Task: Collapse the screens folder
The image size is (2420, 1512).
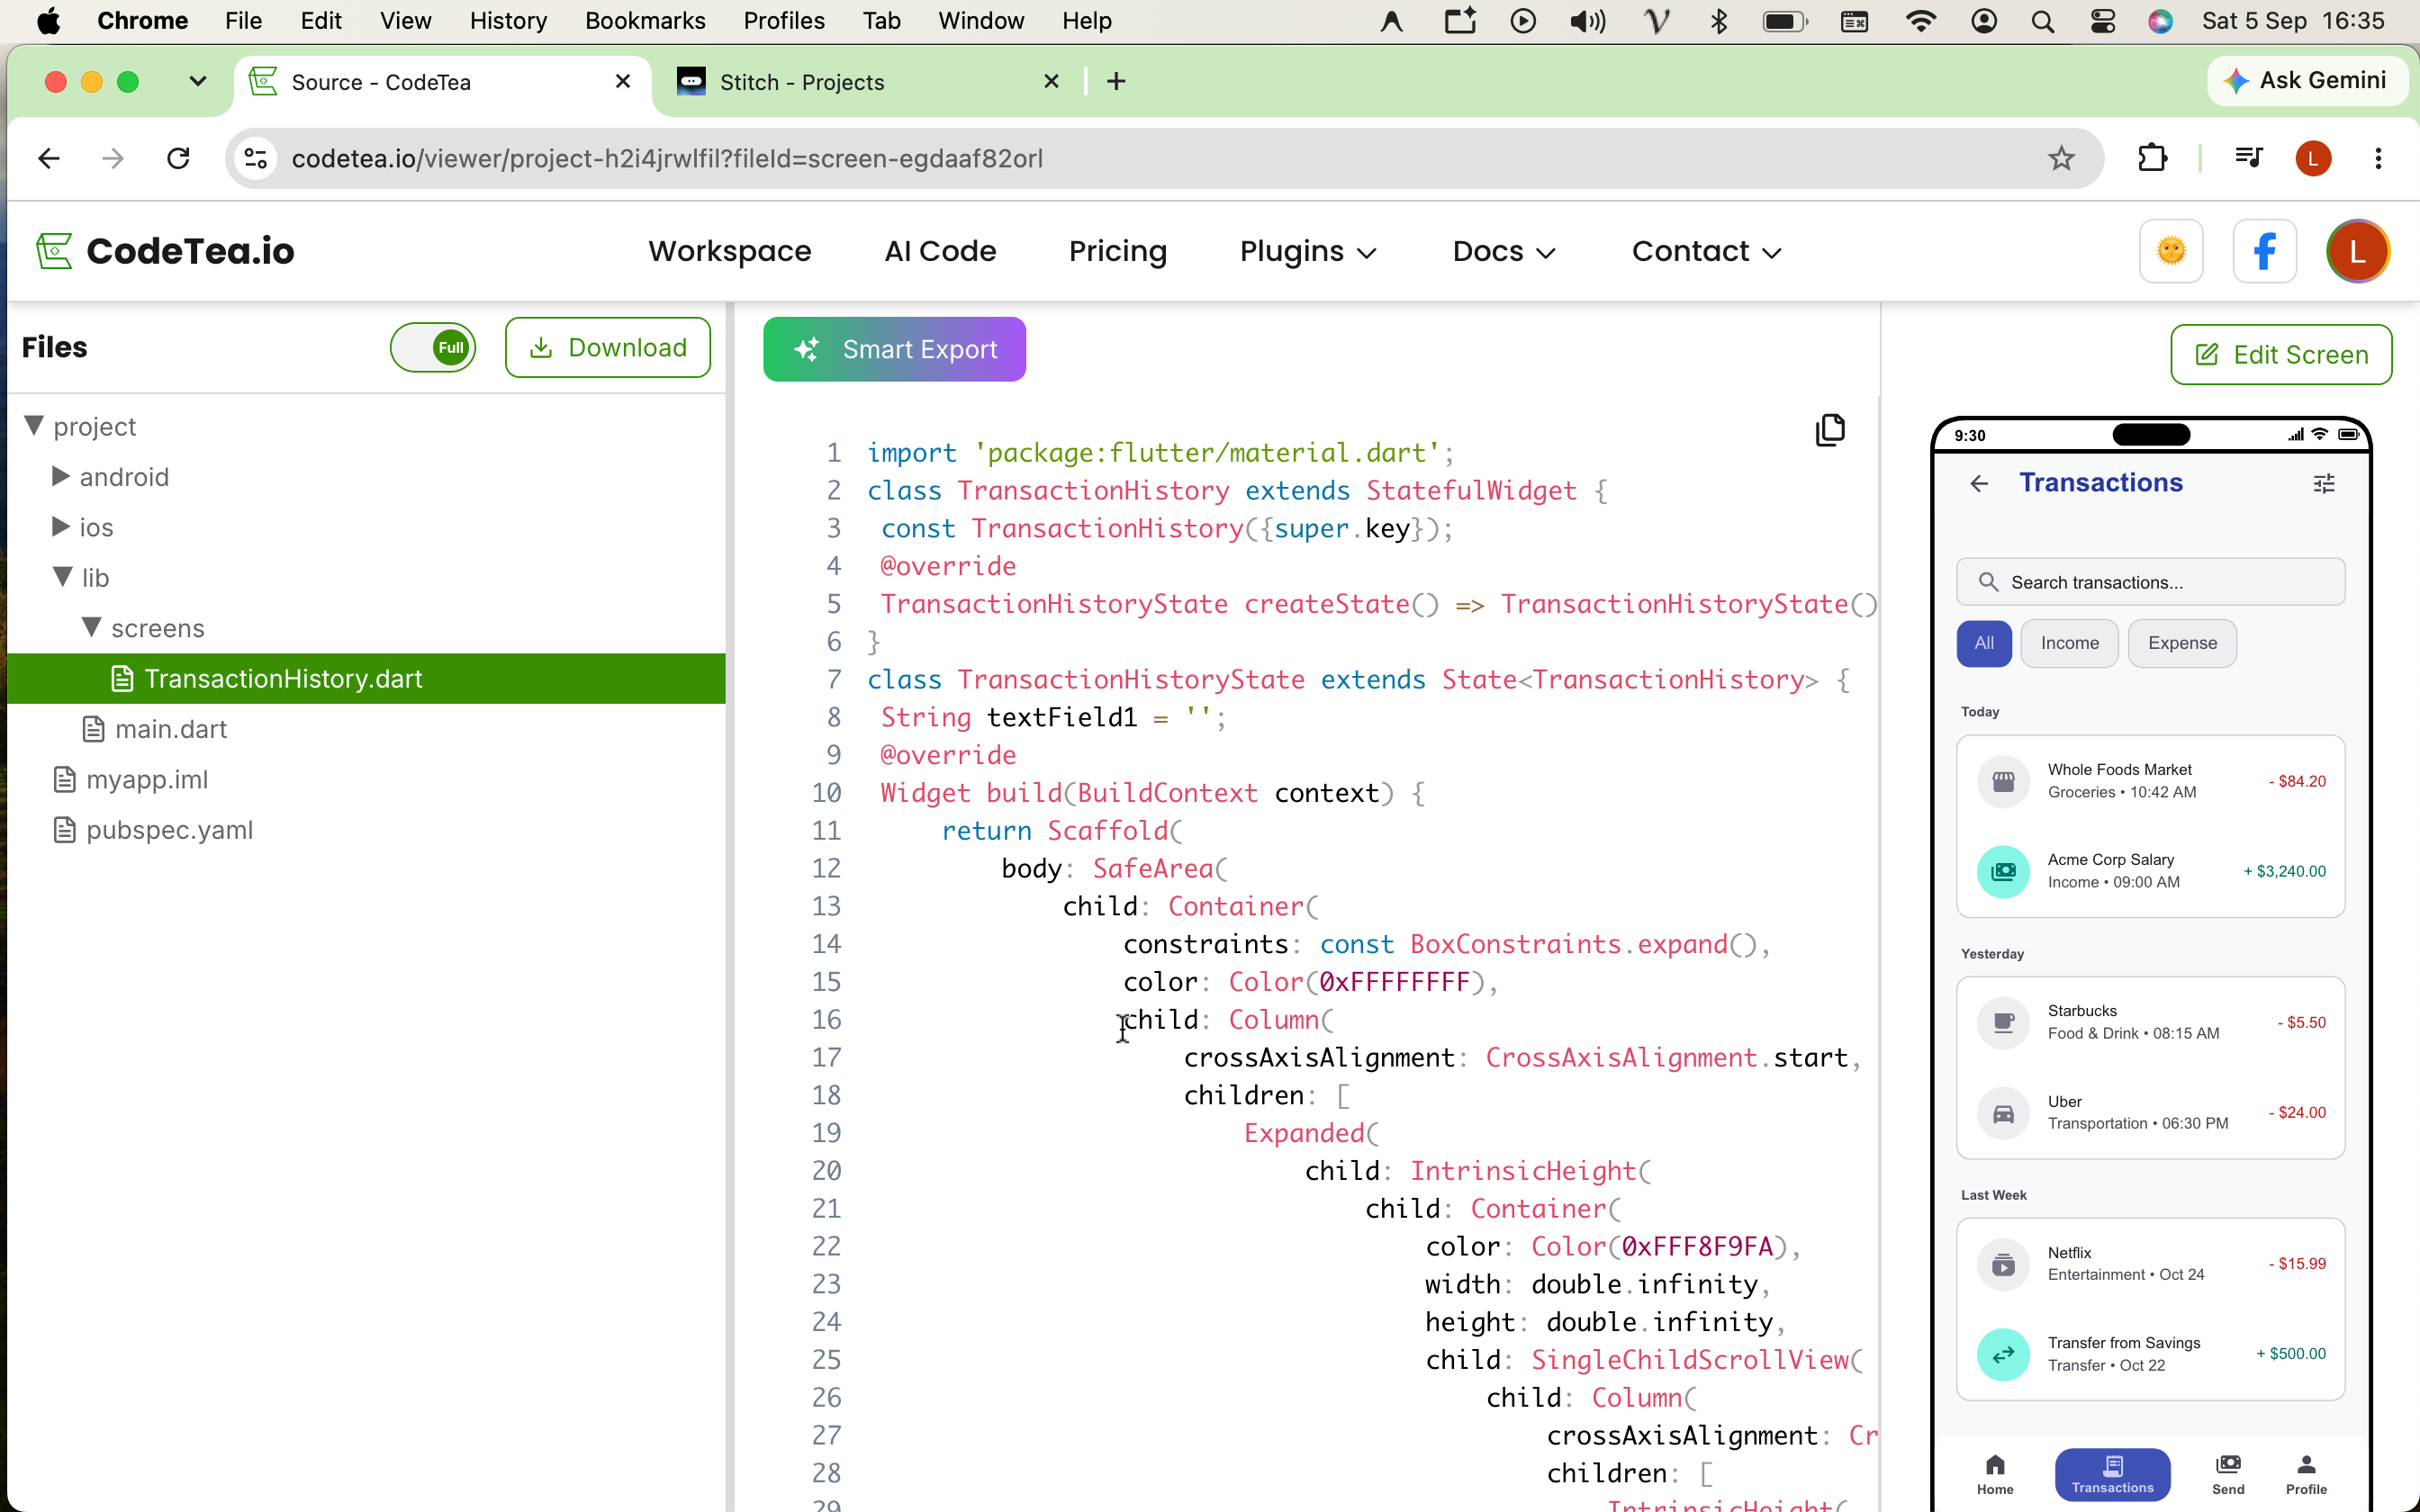Action: click(x=91, y=627)
